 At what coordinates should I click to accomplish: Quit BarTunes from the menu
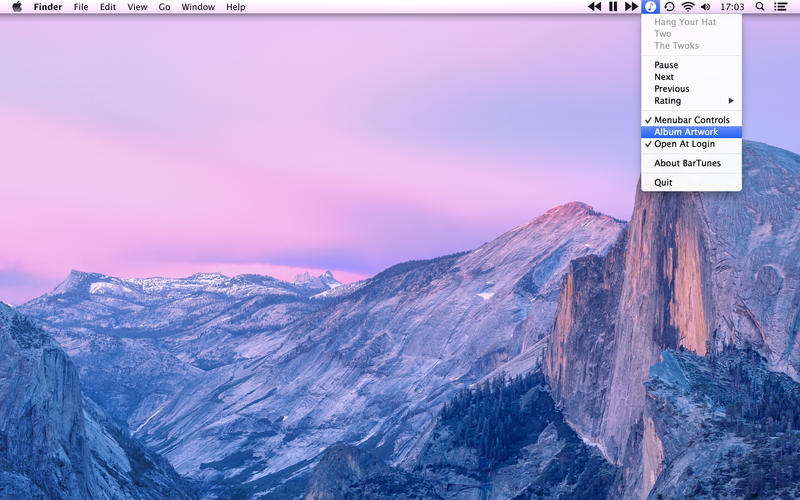(x=663, y=183)
